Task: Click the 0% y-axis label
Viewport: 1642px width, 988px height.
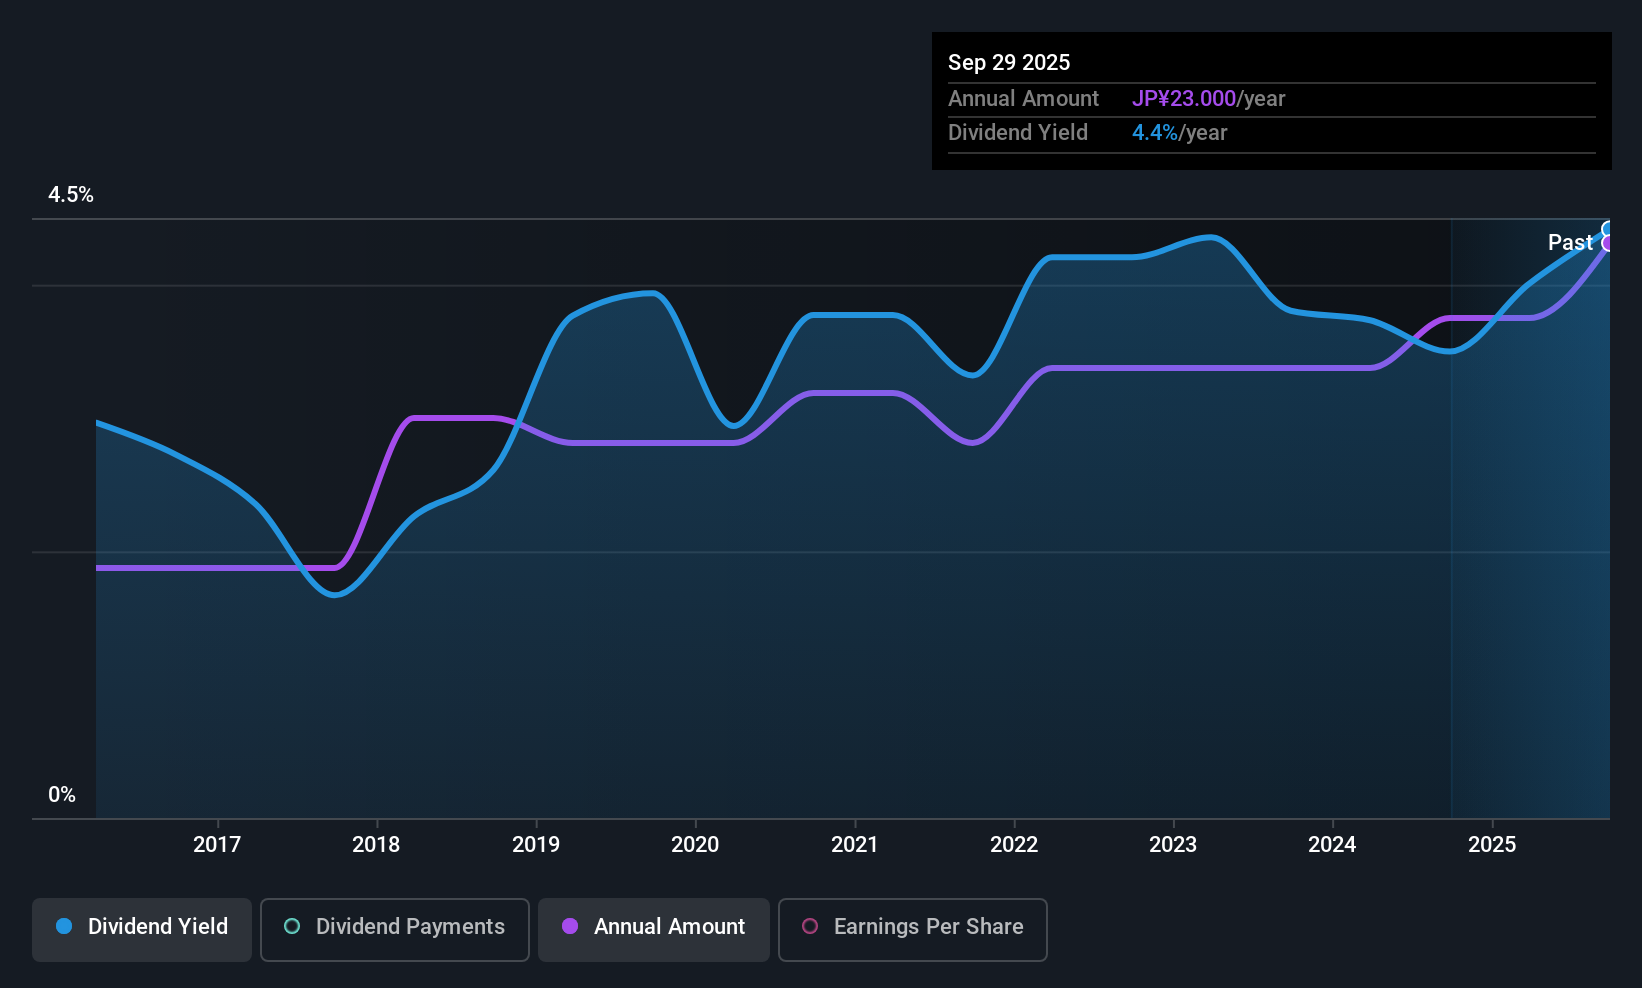Action: pyautogui.click(x=62, y=795)
